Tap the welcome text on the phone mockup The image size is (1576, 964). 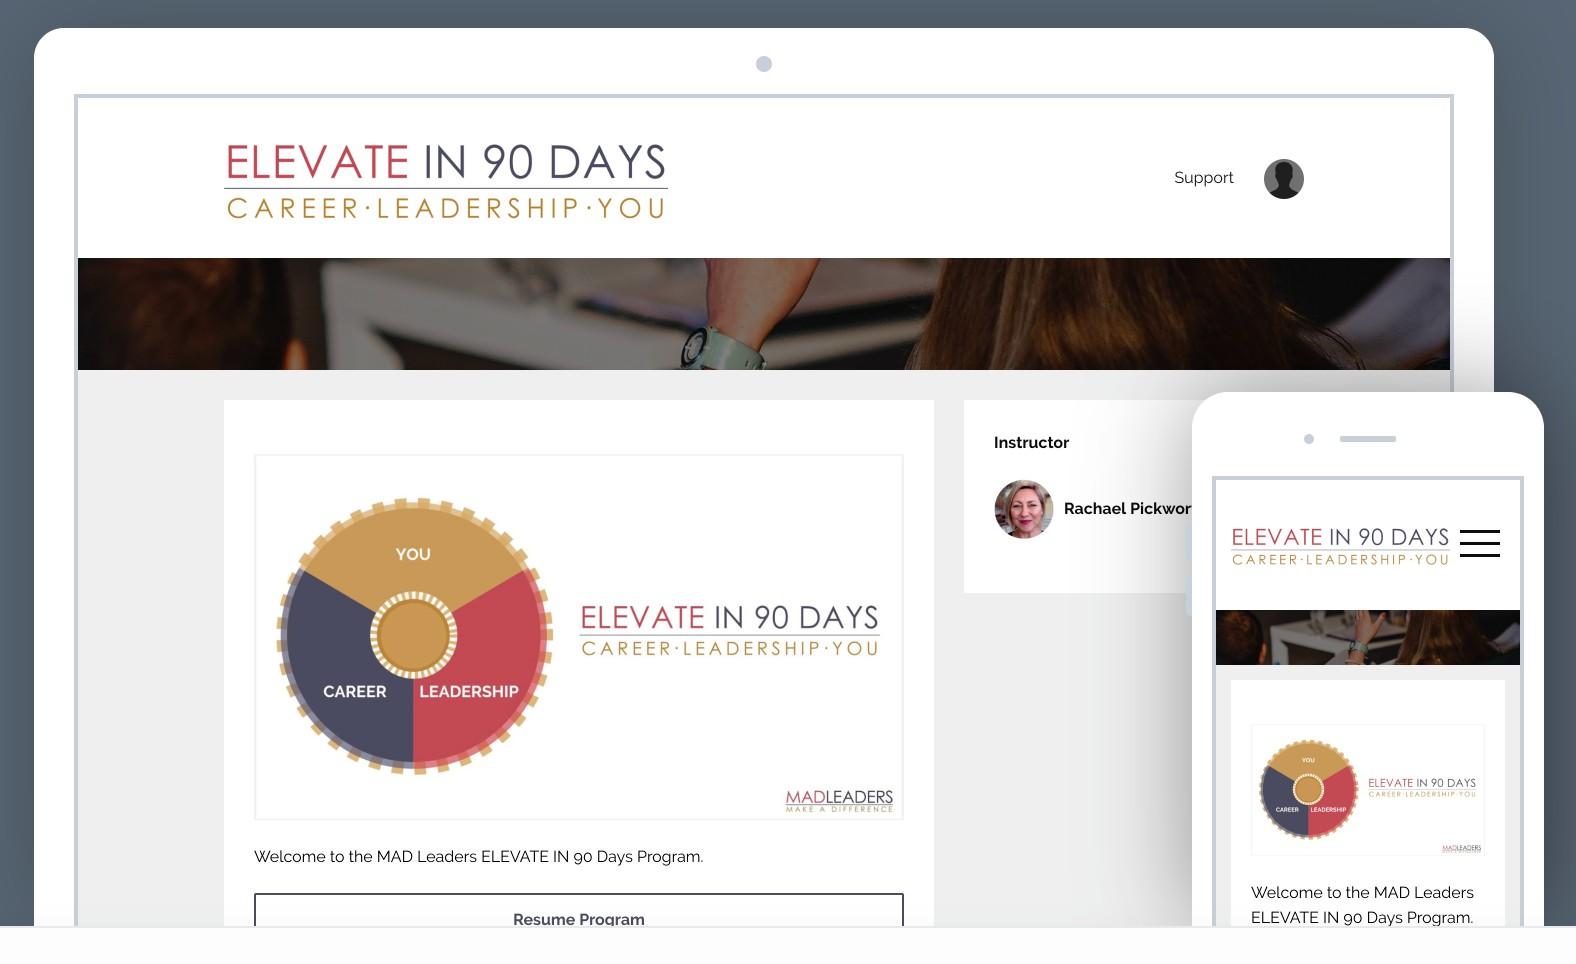point(1362,905)
